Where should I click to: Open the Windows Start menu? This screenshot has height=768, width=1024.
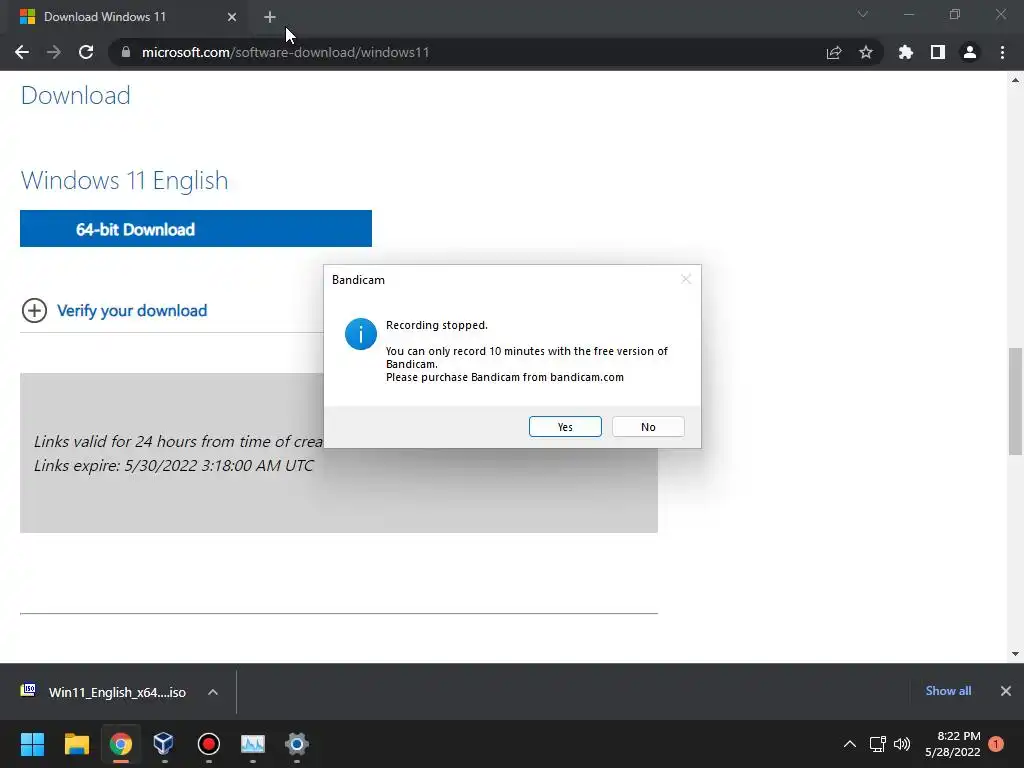click(x=32, y=744)
